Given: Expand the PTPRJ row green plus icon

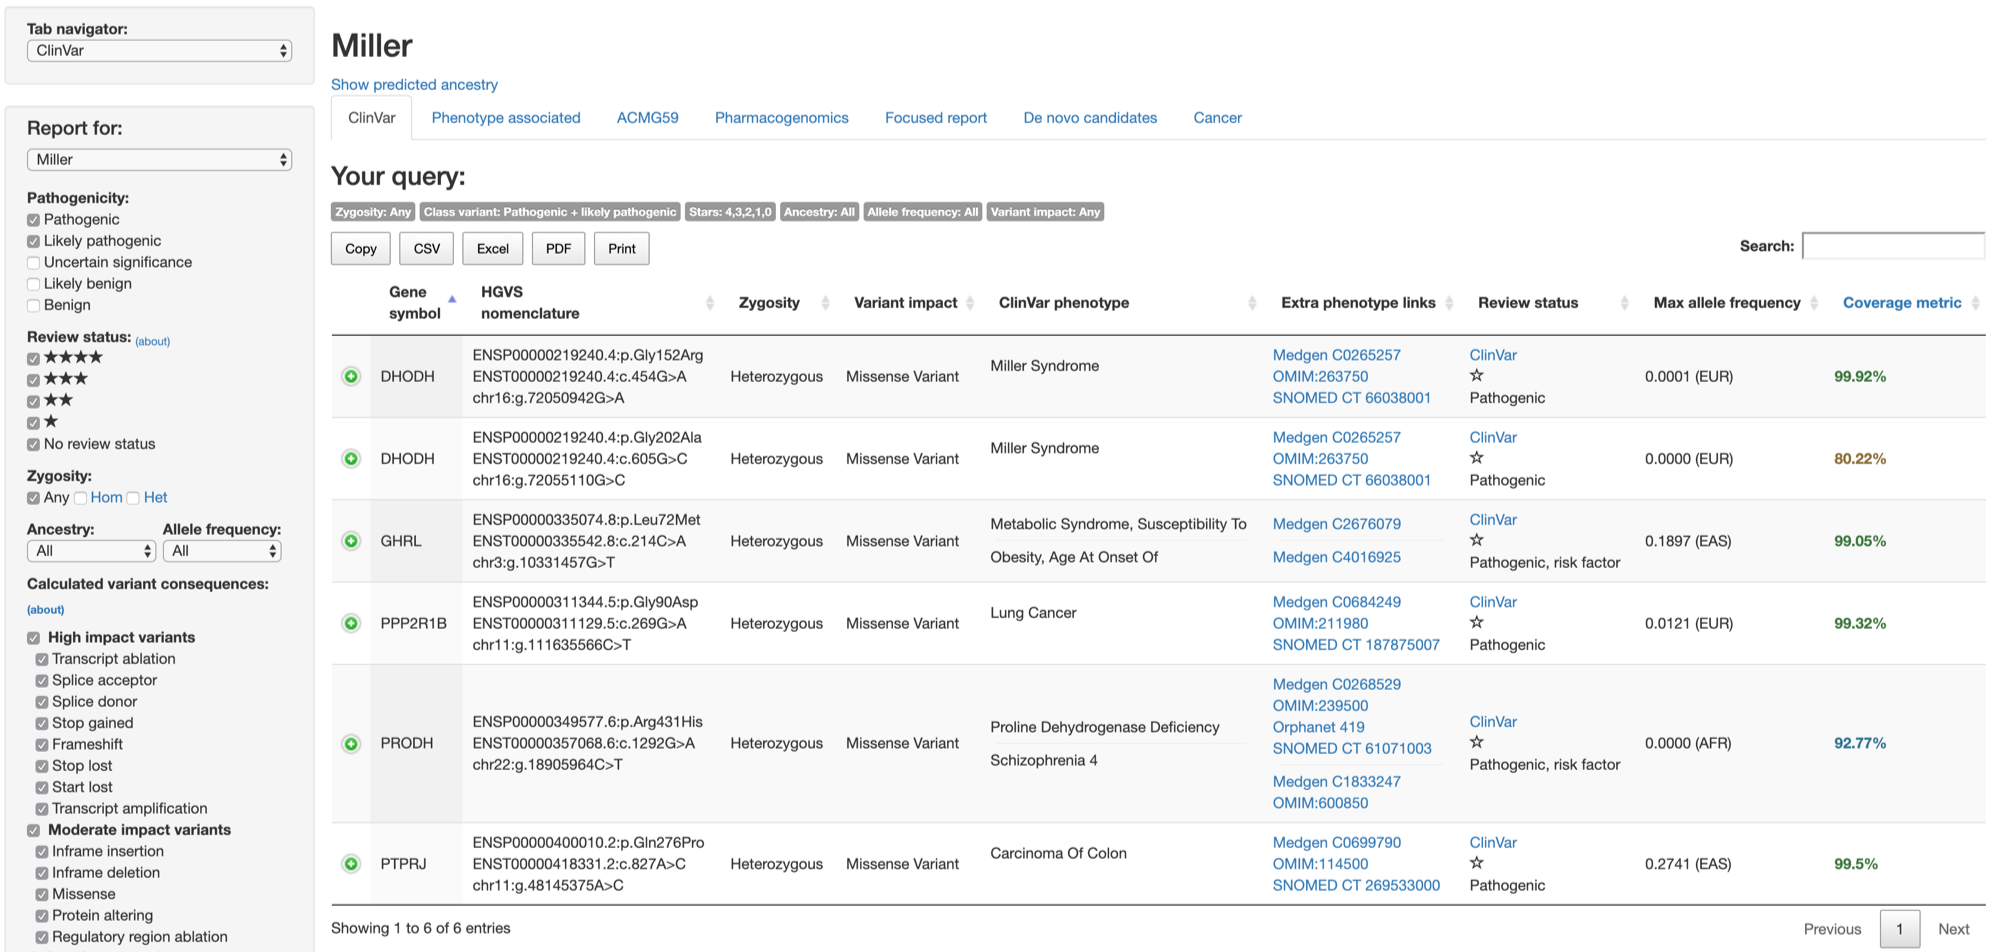Looking at the screenshot, I should click(x=351, y=864).
